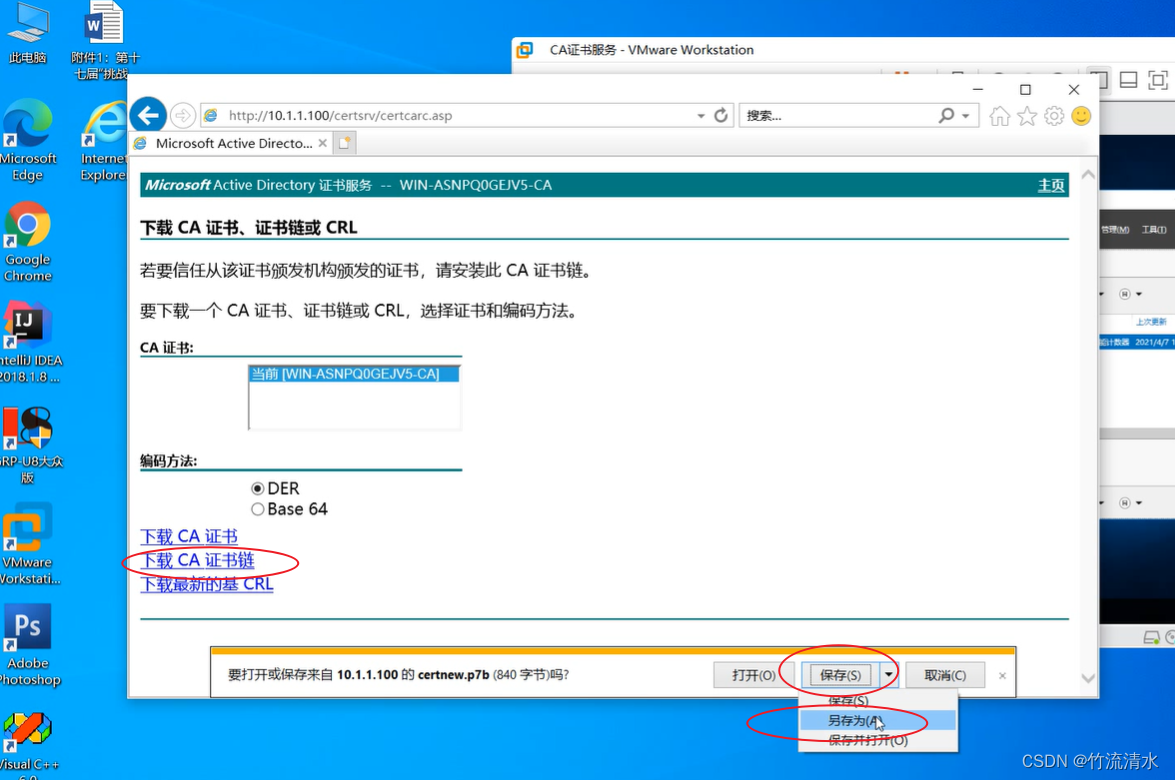Expand the Save button dropdown arrow
Viewport: 1175px width, 780px height.
[x=889, y=675]
